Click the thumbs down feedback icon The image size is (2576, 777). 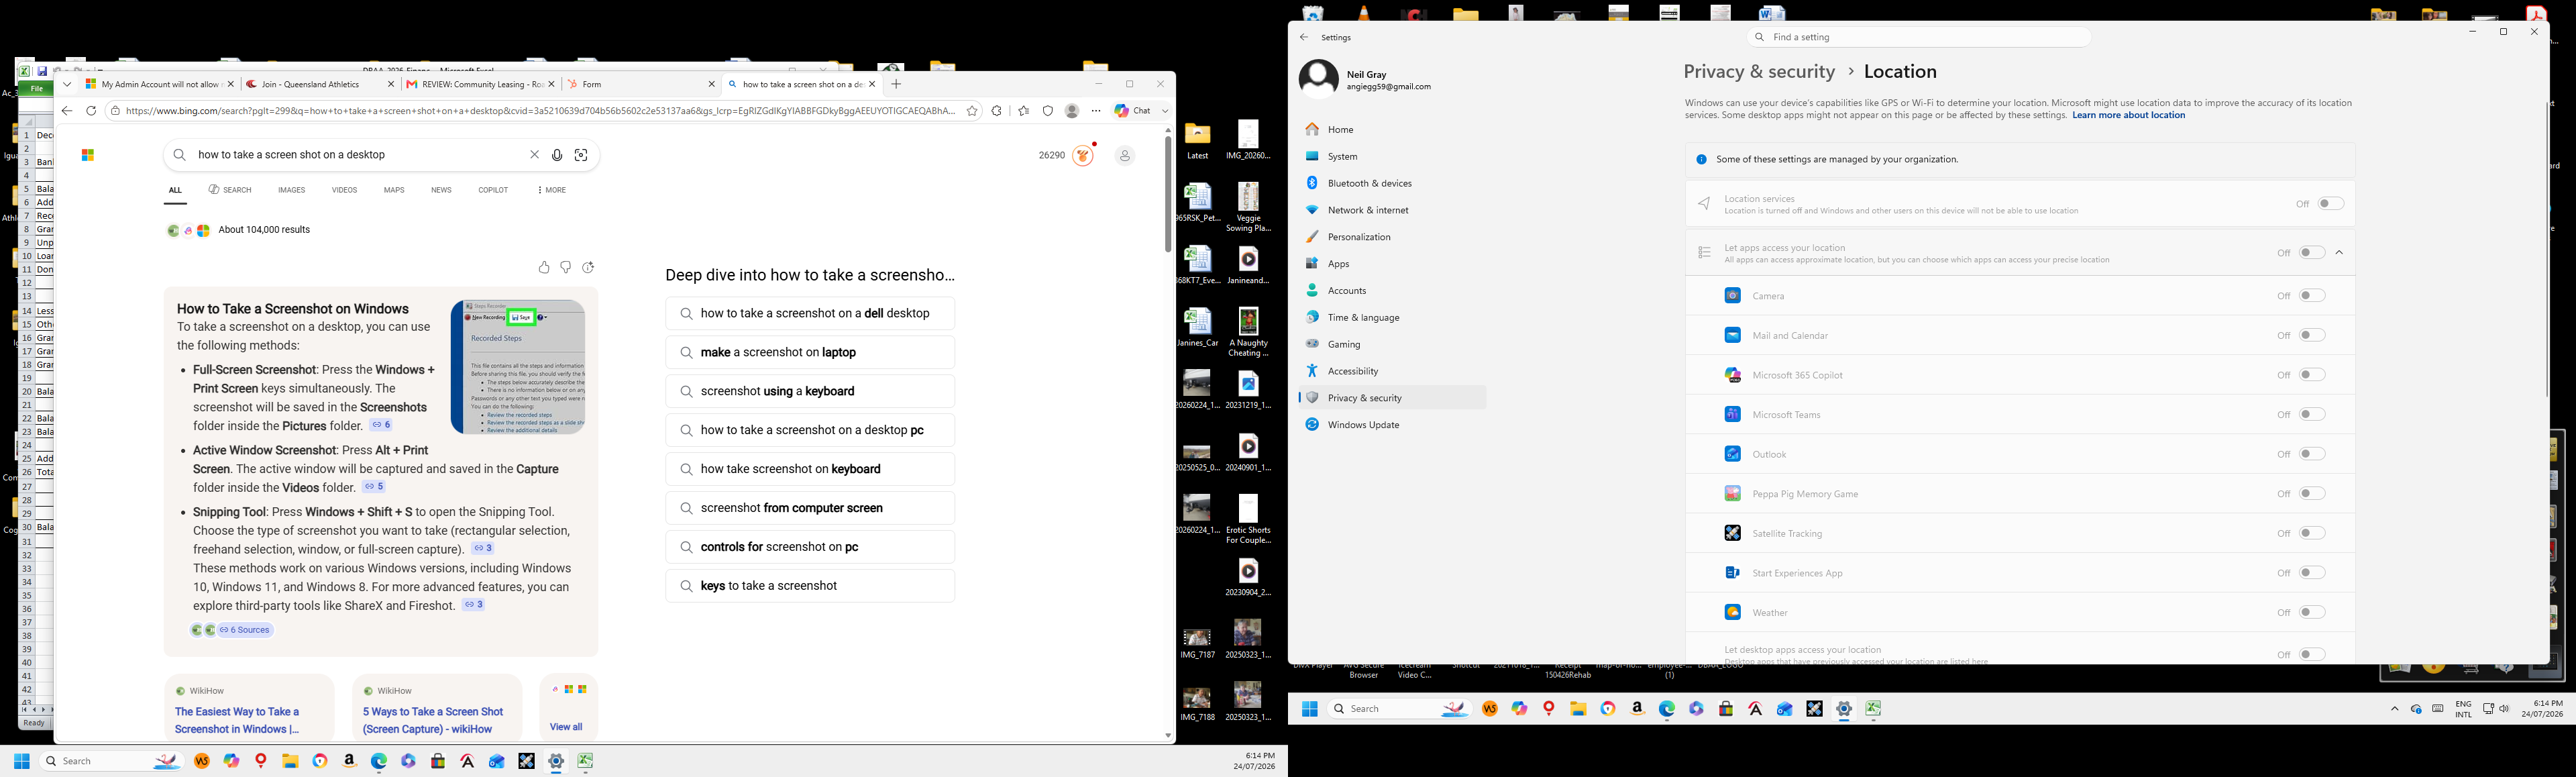(566, 267)
